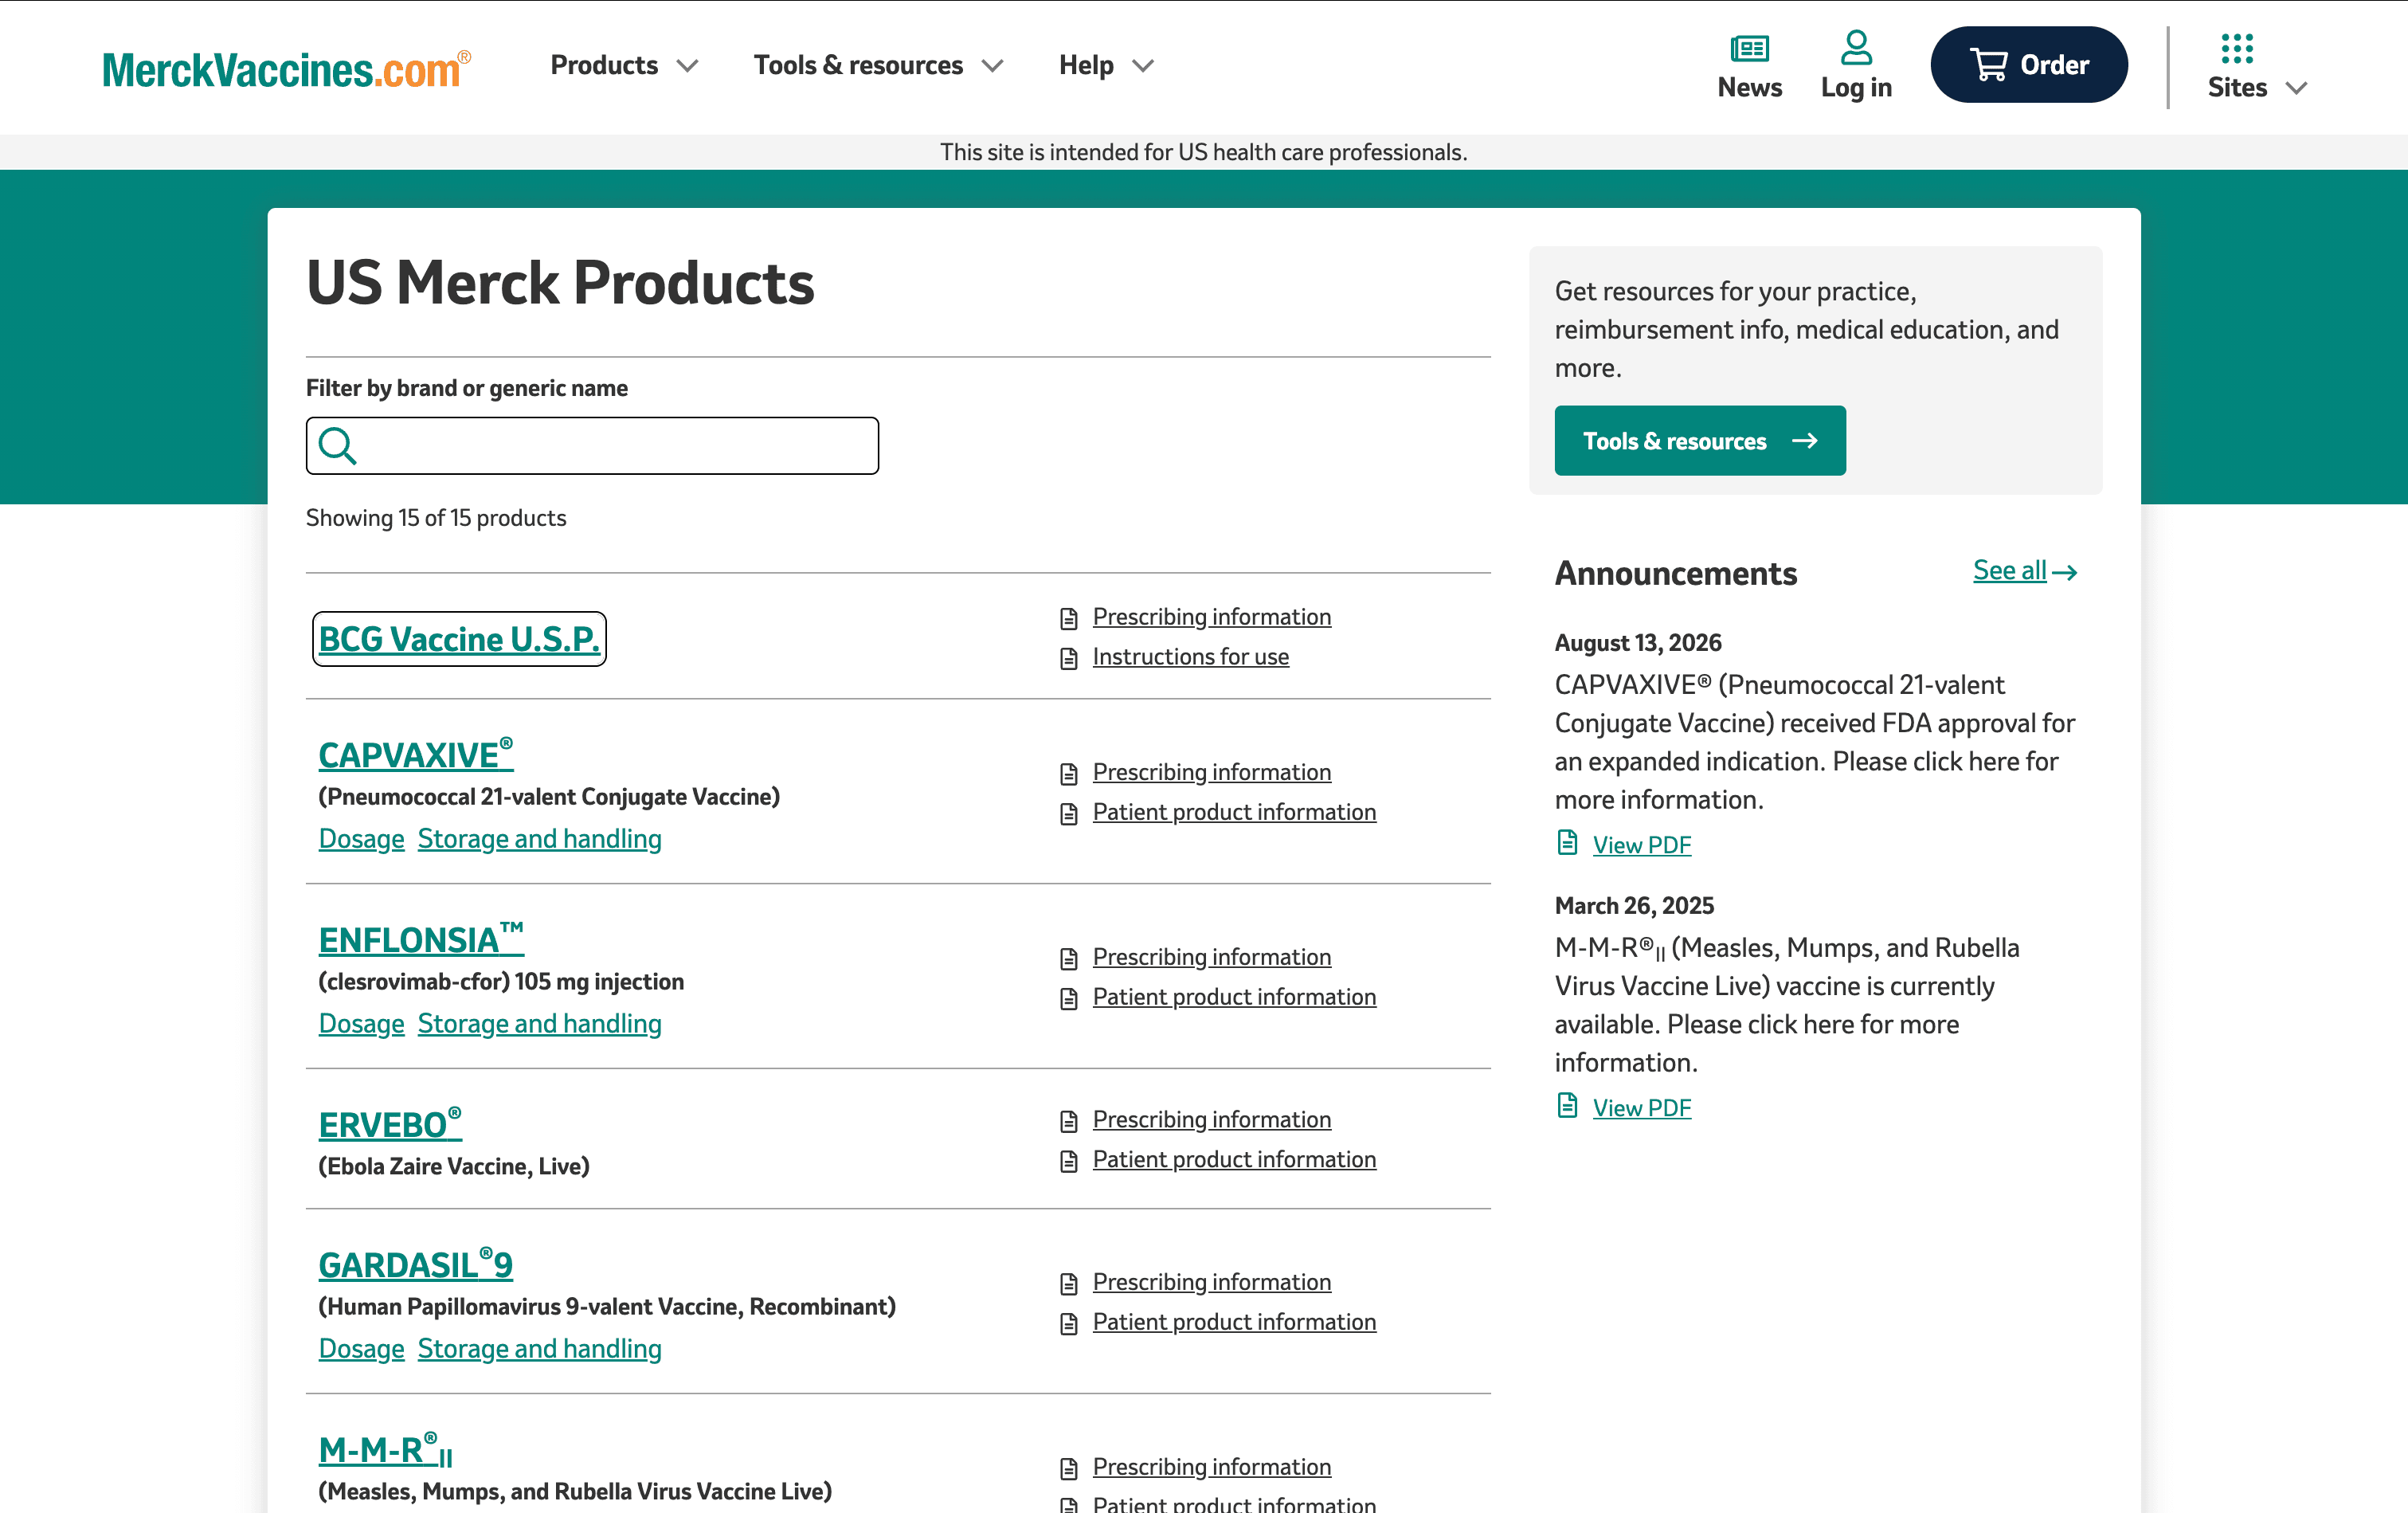Open ERVEBO Prescribing information link
The image size is (2408, 1513).
[1212, 1119]
